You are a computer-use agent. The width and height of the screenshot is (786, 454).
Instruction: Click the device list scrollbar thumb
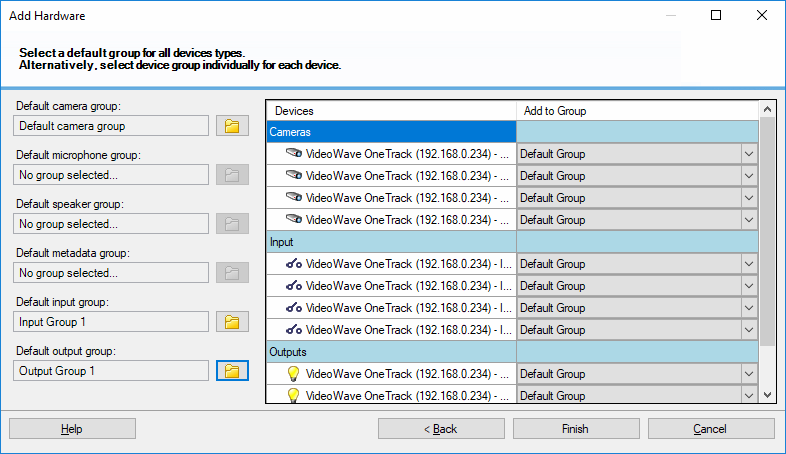tap(767, 232)
